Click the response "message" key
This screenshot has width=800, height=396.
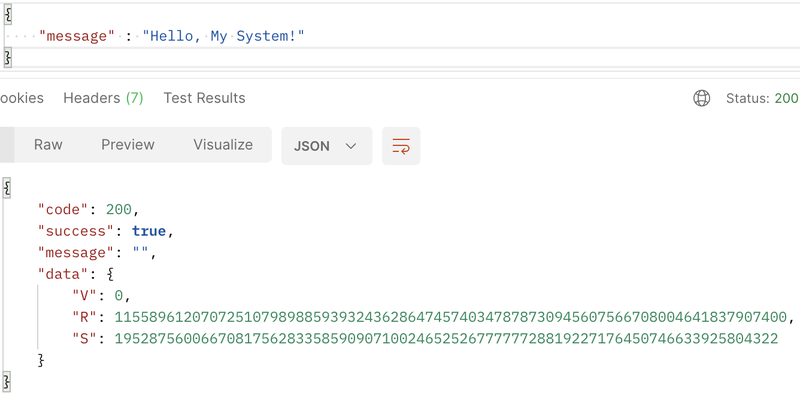[76, 253]
